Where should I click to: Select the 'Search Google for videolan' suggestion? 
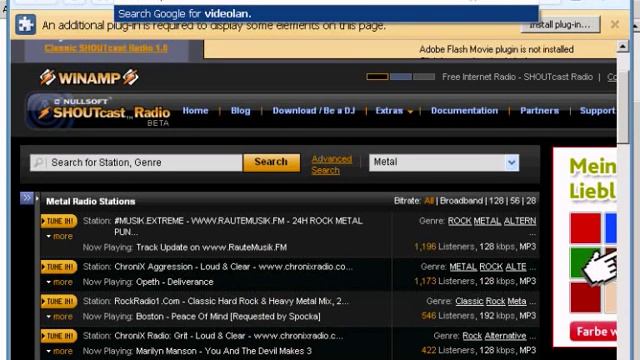[x=326, y=14]
